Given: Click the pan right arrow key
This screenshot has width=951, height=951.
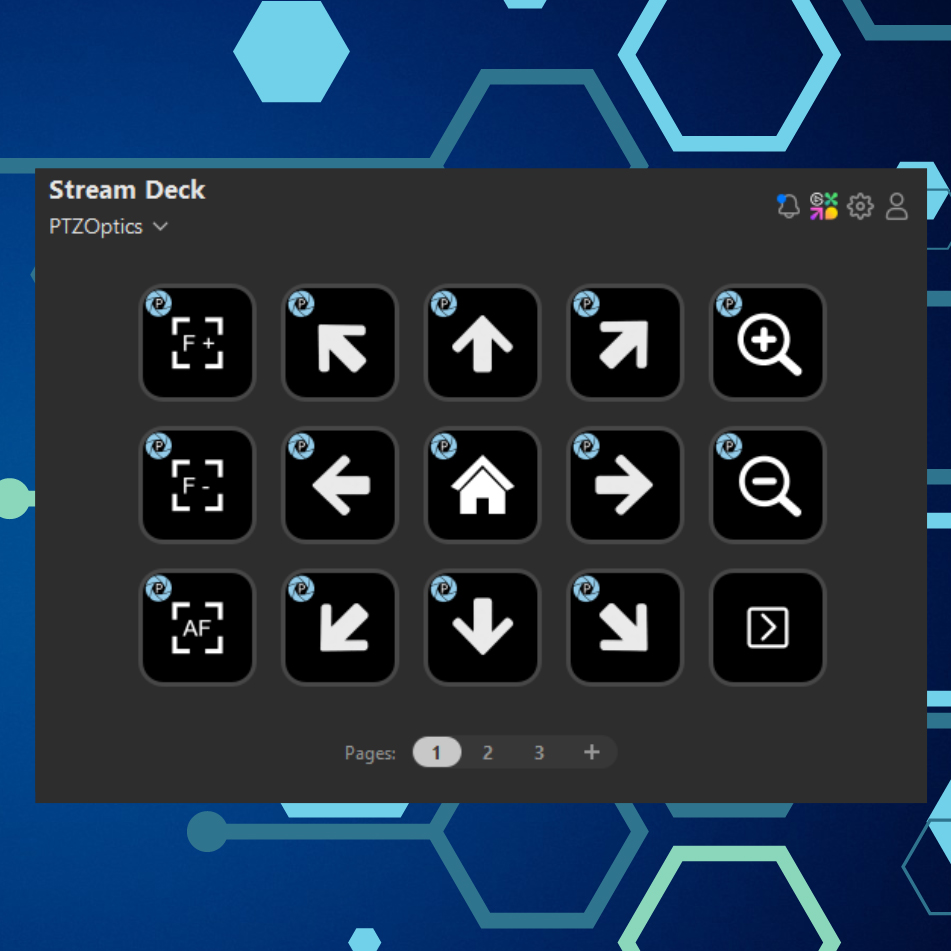Looking at the screenshot, I should (x=625, y=485).
